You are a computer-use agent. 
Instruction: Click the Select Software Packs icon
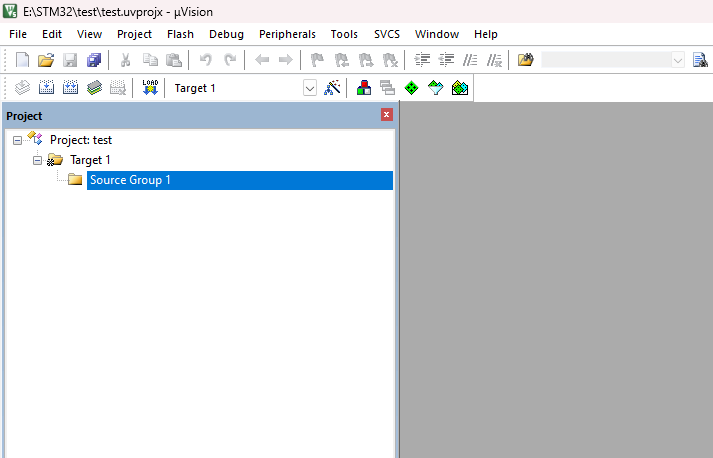tap(435, 88)
